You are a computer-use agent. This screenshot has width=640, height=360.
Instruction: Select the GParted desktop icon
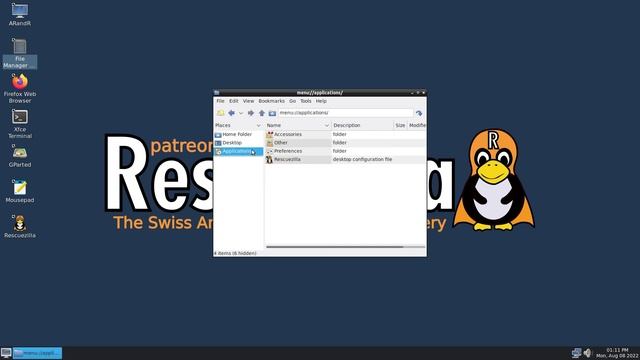[x=20, y=156]
